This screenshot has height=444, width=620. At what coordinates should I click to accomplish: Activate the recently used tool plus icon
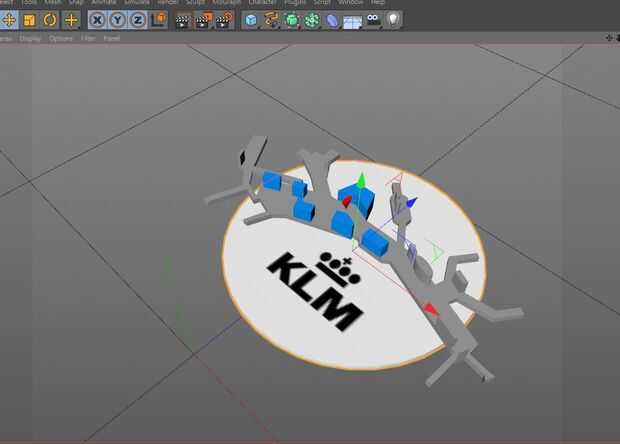pos(71,20)
